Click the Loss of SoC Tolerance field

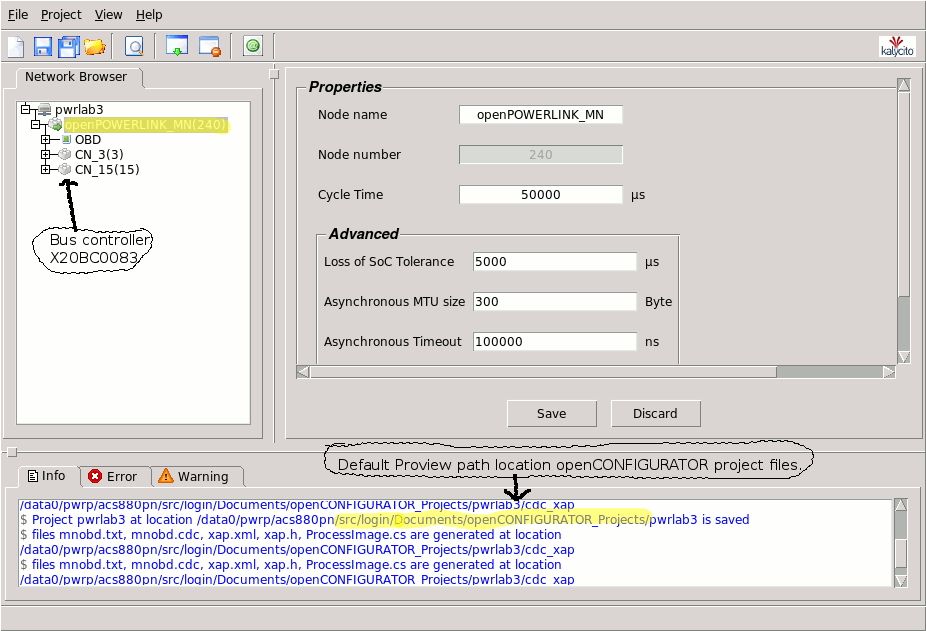coord(555,262)
